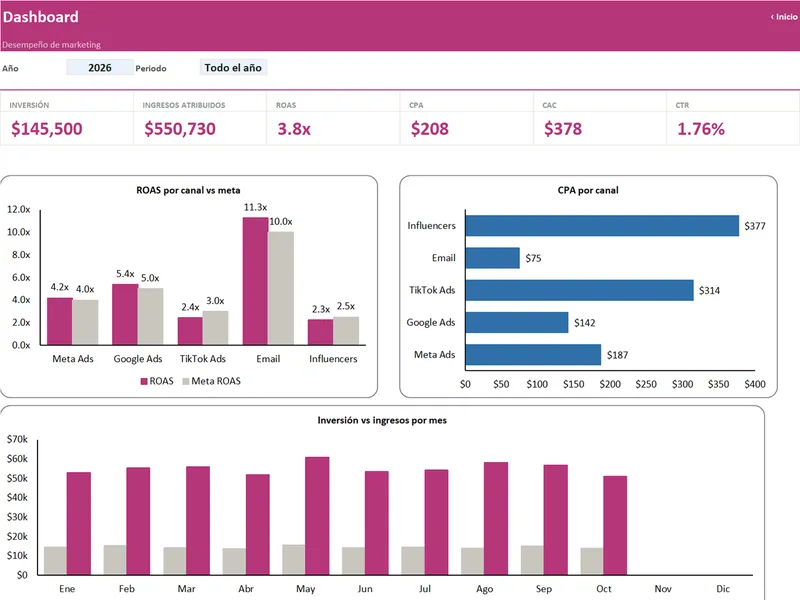Click the Influencers ROAS bar 2.3x
This screenshot has width=800, height=600.
(320, 332)
